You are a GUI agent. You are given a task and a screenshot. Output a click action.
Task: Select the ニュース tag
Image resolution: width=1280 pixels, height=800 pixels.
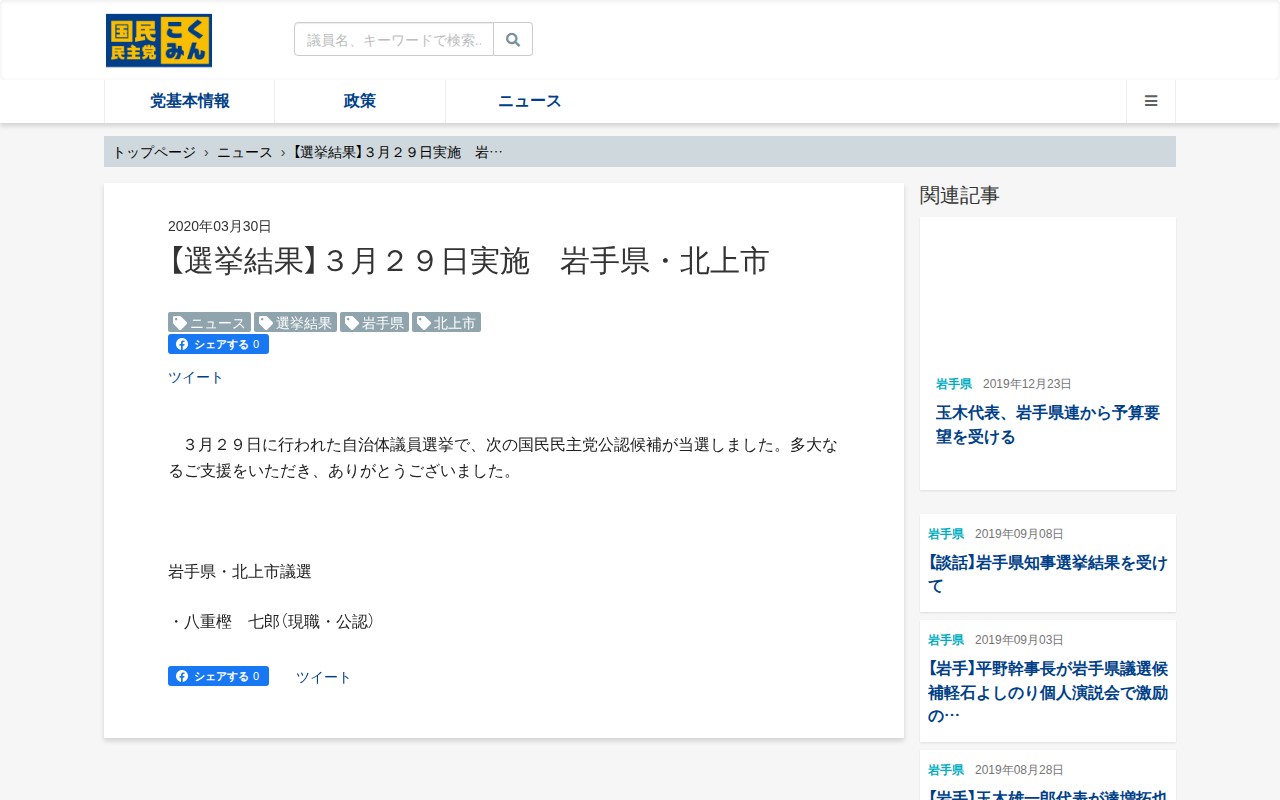(209, 322)
